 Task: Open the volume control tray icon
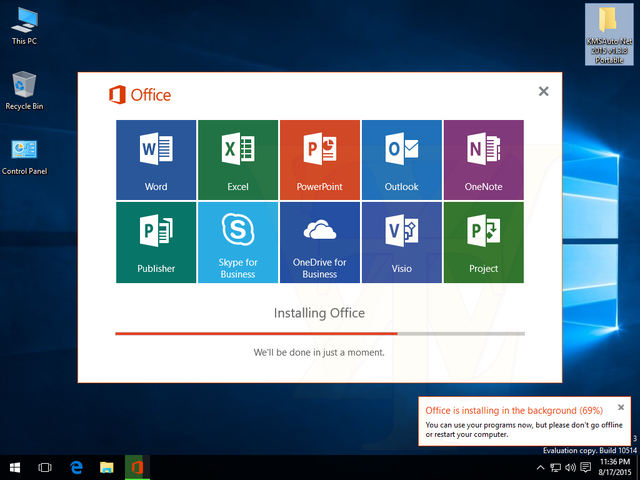pyautogui.click(x=570, y=468)
